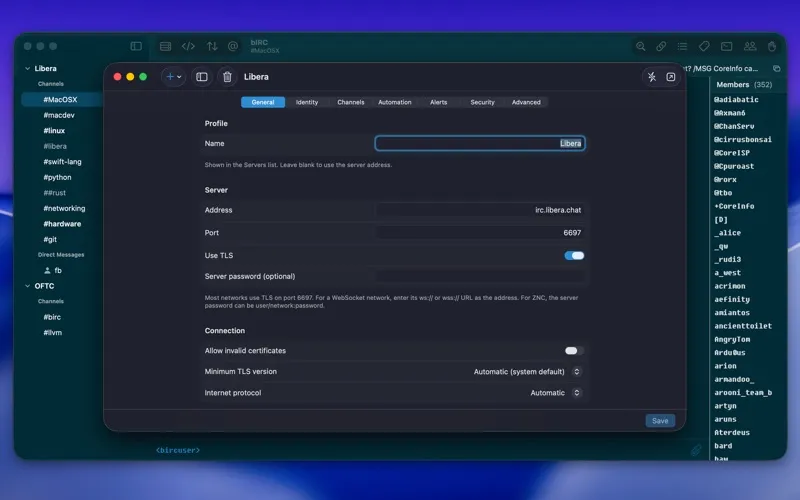Click the pop-out arrow icon in settings
The height and width of the screenshot is (500, 800).
pyautogui.click(x=671, y=77)
